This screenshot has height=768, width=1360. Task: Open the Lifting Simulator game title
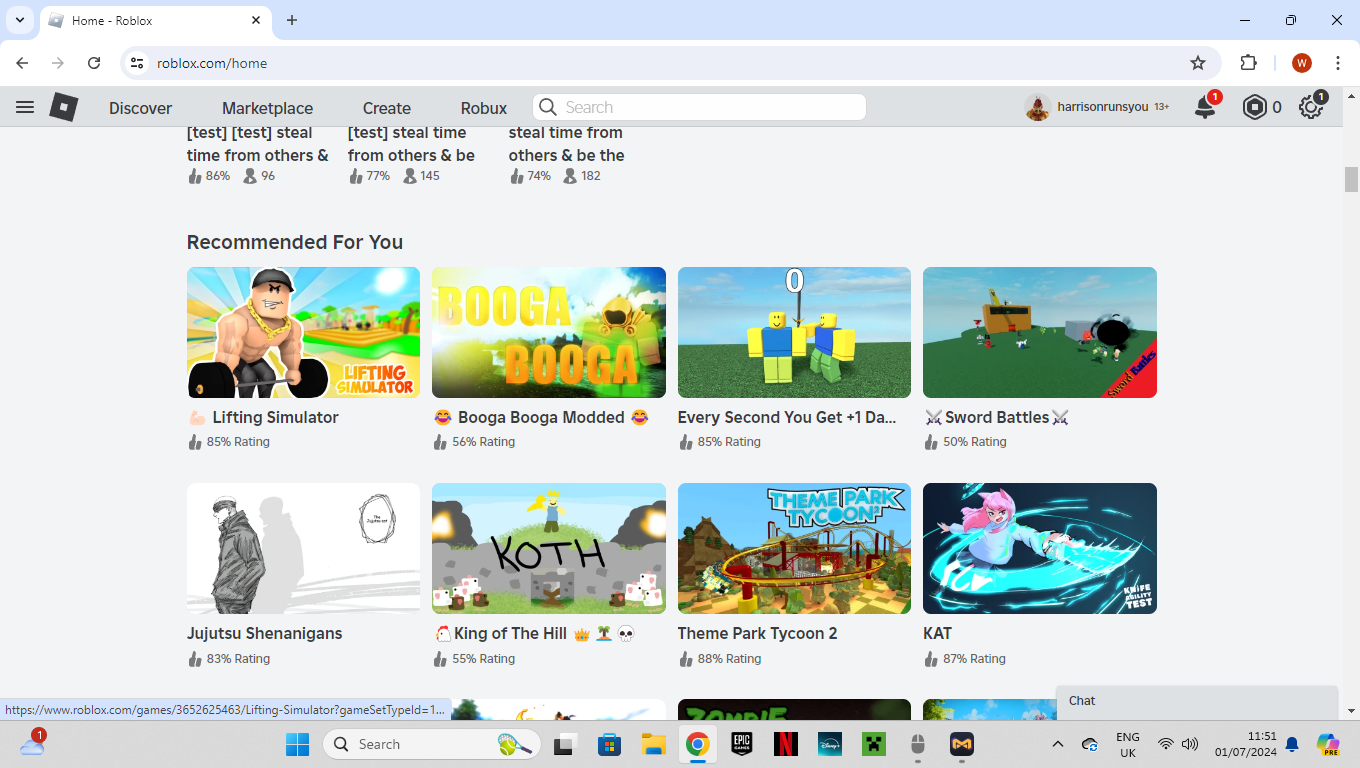pyautogui.click(x=264, y=417)
